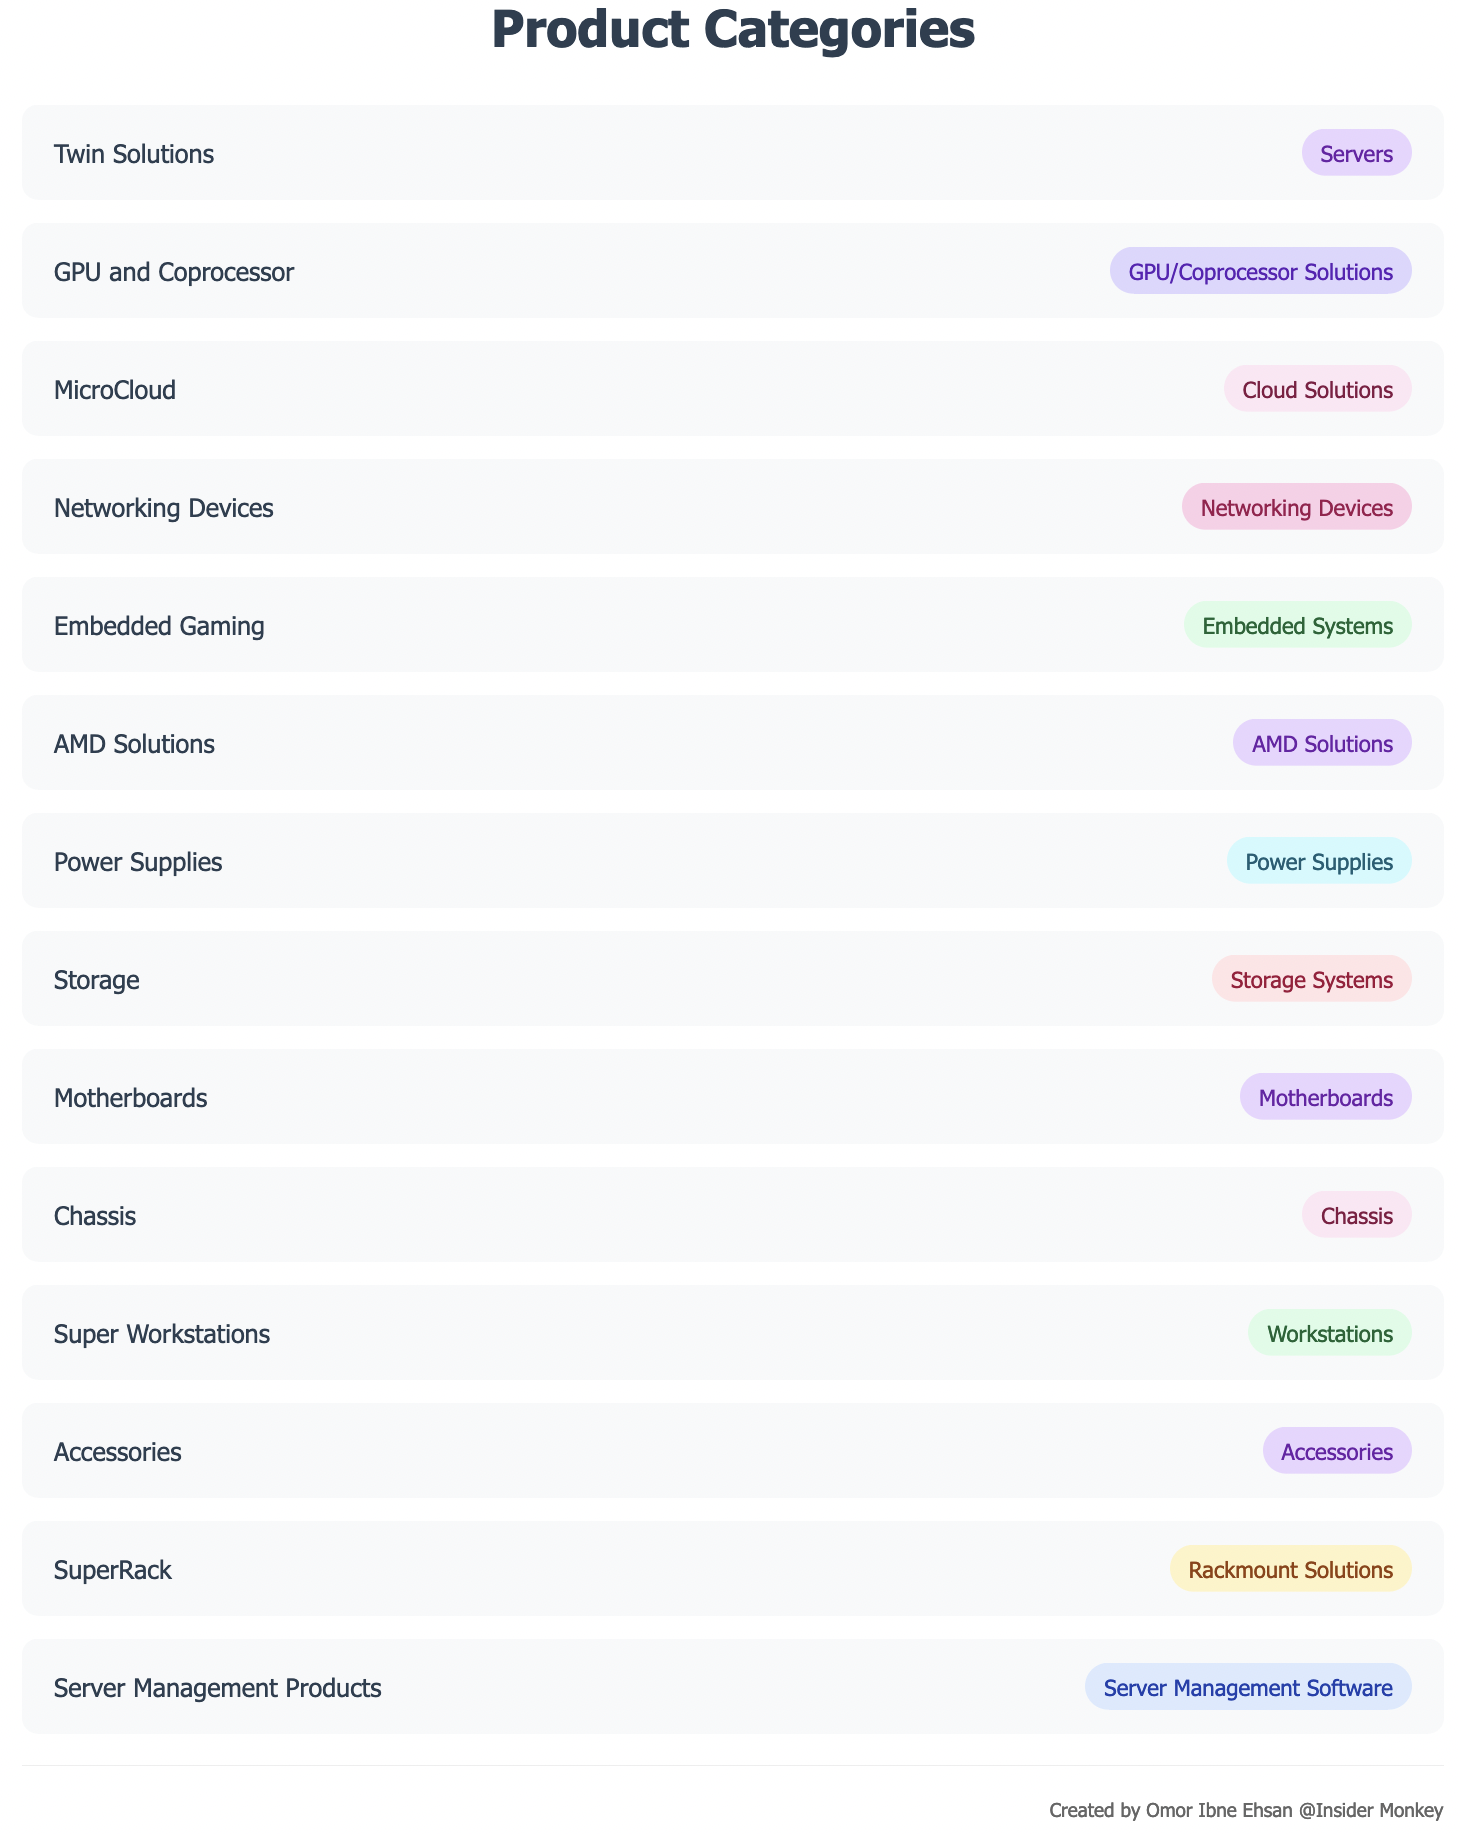The height and width of the screenshot is (1834, 1458).
Task: Click the cyan Power Supplies badge
Action: [x=1319, y=861]
